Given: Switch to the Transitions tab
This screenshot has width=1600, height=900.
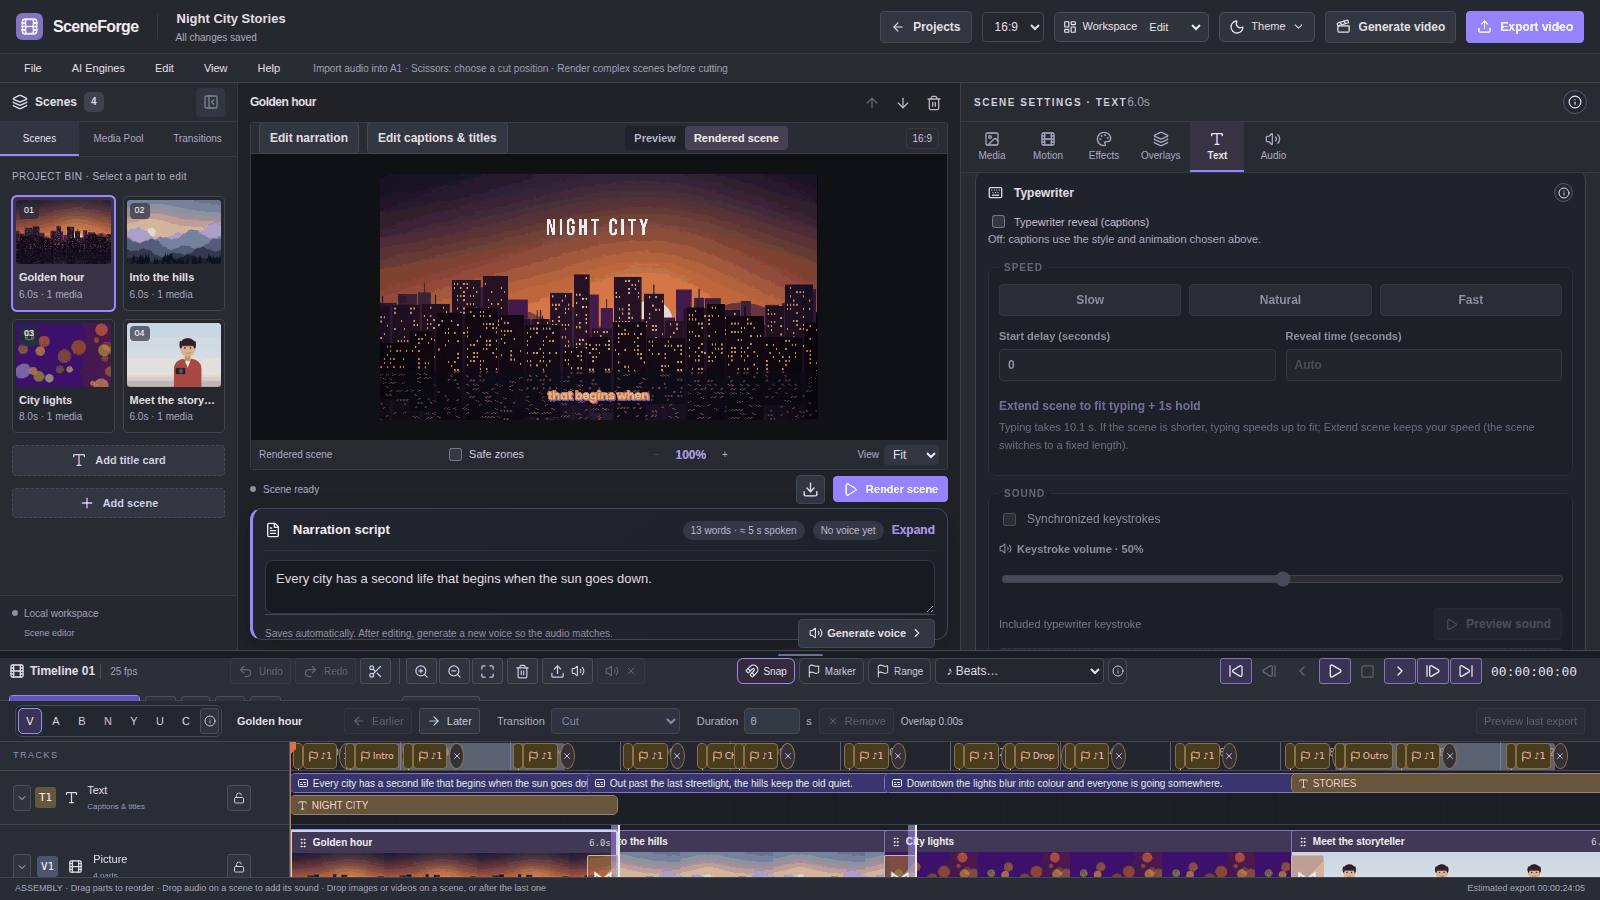Looking at the screenshot, I should (197, 138).
